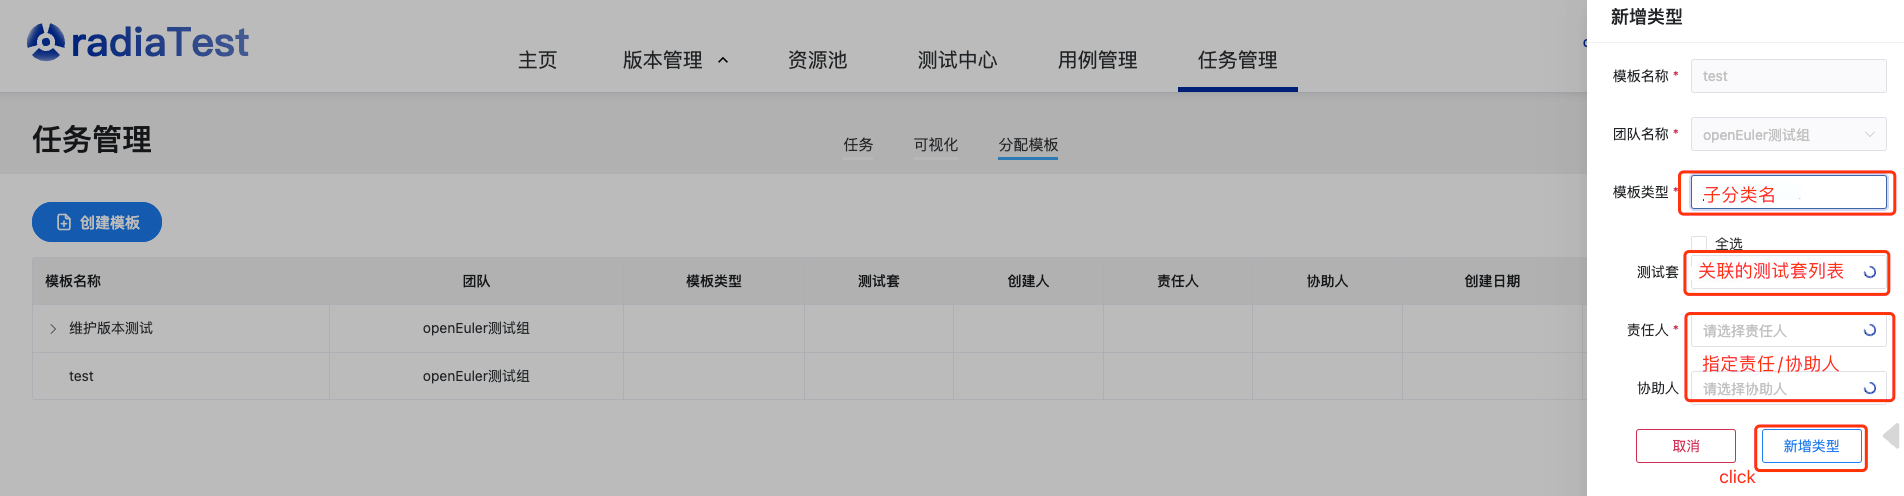Focus the 模板类型 input field
Viewport: 1904px width, 496px height.
click(x=1787, y=193)
